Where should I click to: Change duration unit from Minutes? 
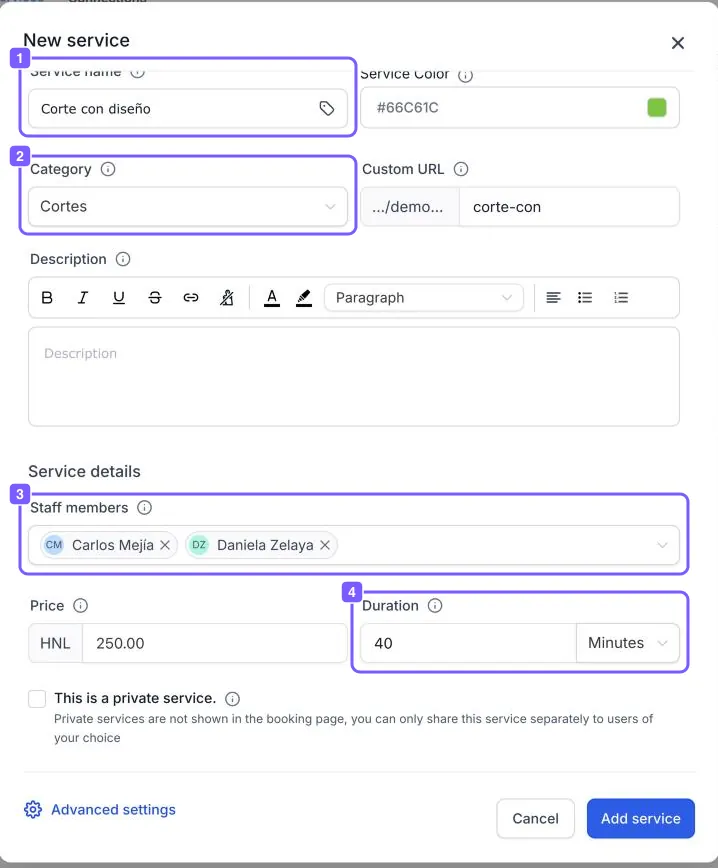point(627,643)
